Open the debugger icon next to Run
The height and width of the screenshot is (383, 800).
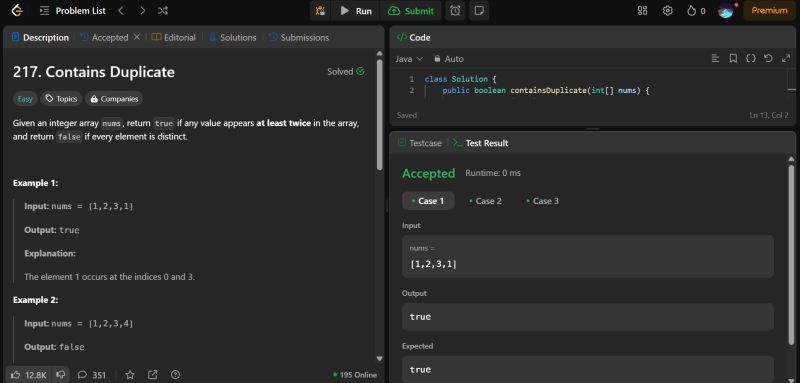320,11
